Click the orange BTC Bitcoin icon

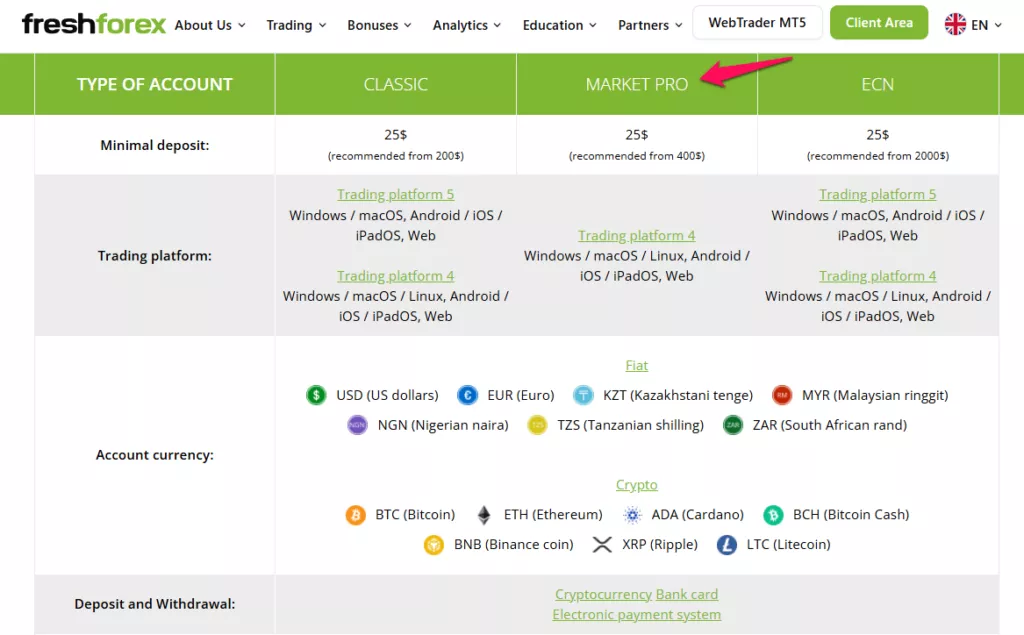click(355, 515)
